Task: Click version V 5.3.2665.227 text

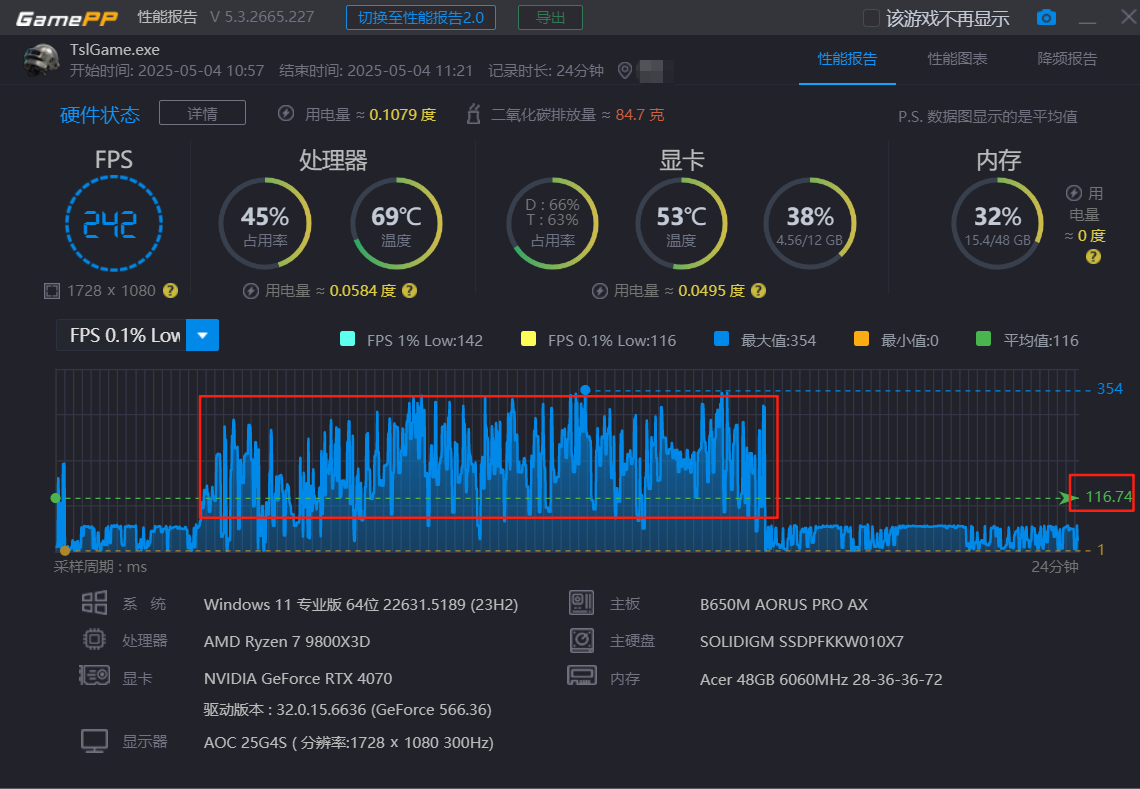Action: 262,17
